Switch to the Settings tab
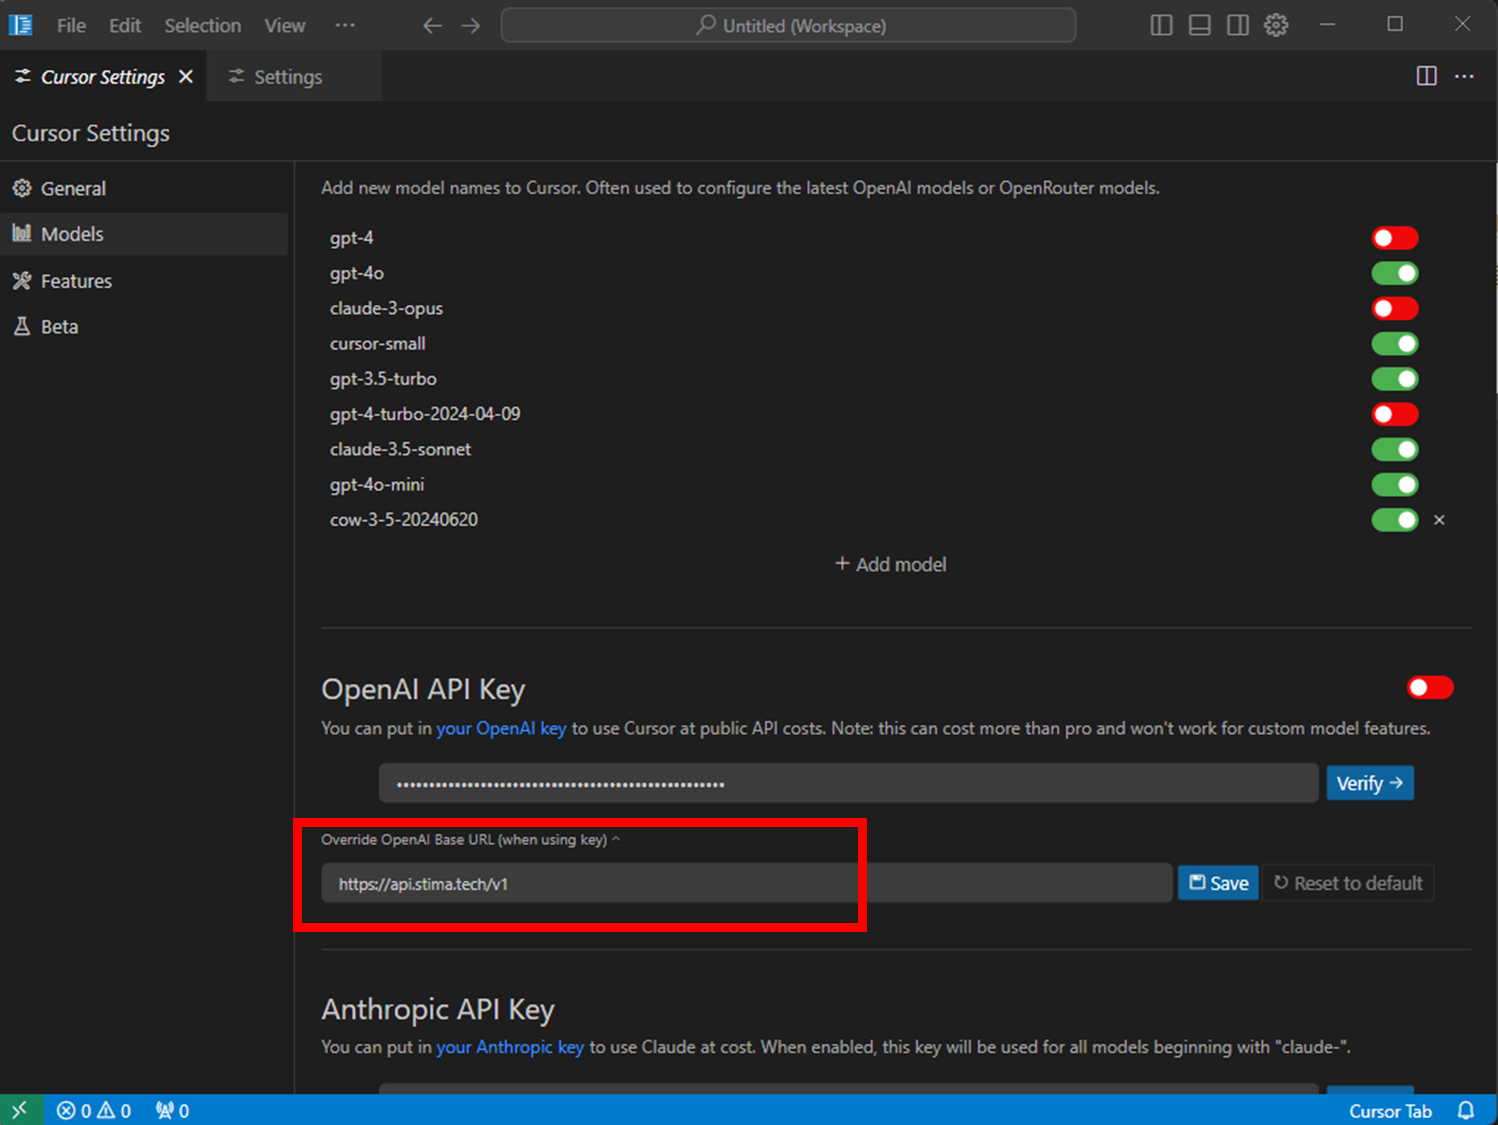 pyautogui.click(x=287, y=77)
